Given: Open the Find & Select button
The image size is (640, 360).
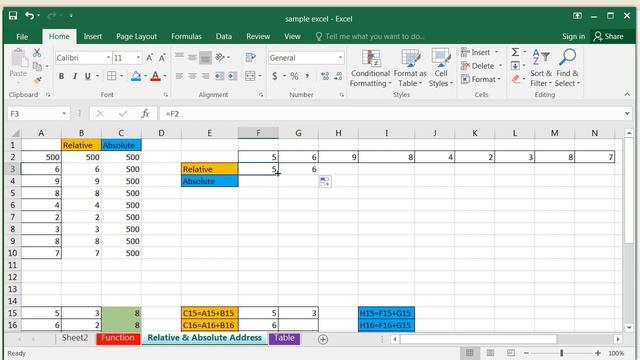Looking at the screenshot, I should click(567, 68).
